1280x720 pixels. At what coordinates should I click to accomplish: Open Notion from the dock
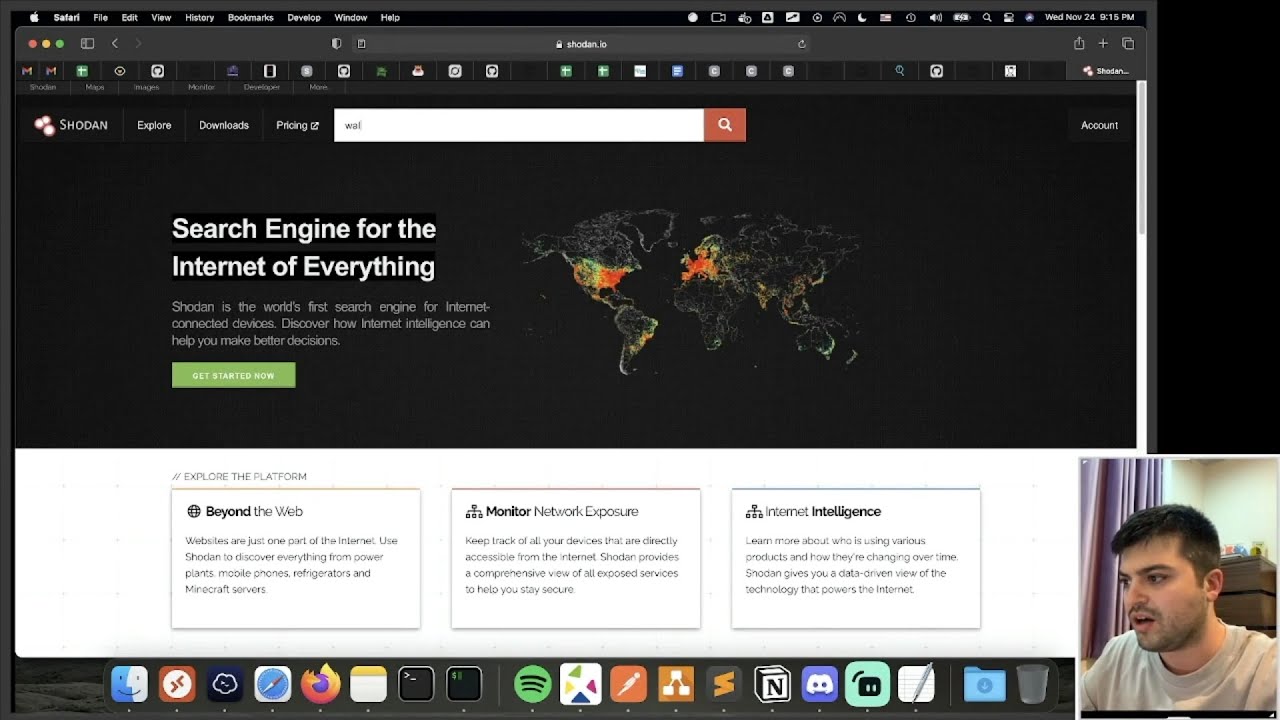pyautogui.click(x=772, y=685)
